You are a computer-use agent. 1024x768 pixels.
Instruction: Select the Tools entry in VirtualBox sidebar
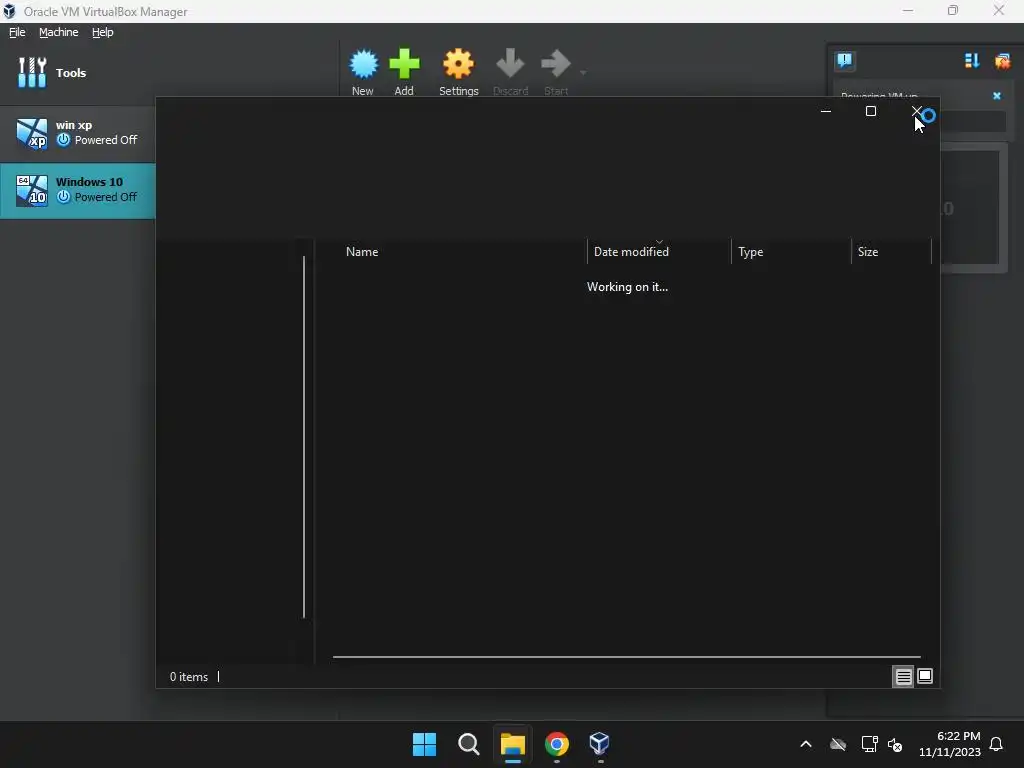(x=52, y=72)
